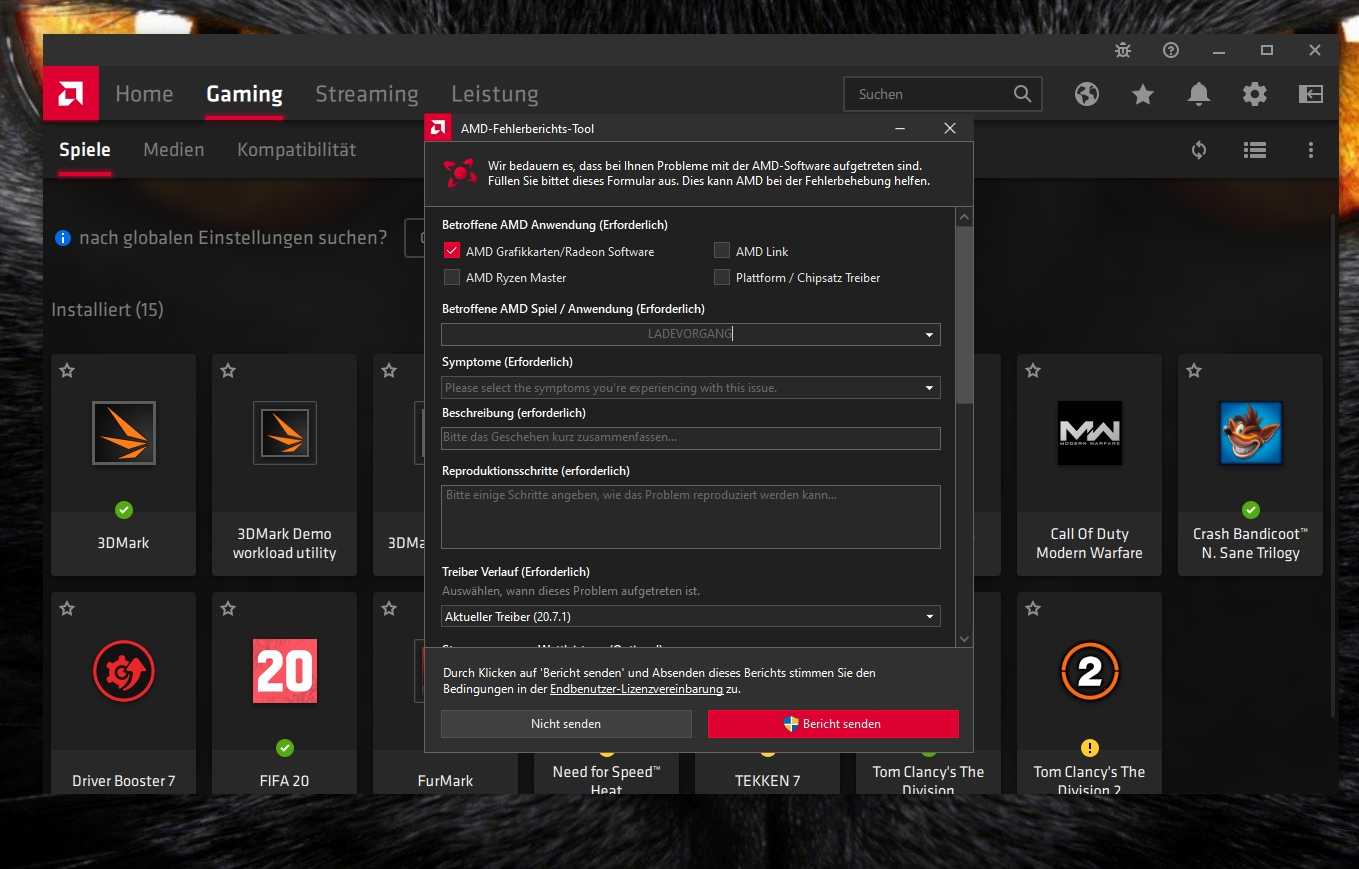Screen dimensions: 1359x869
Task: Click the Beschreibung text field
Action: click(x=691, y=438)
